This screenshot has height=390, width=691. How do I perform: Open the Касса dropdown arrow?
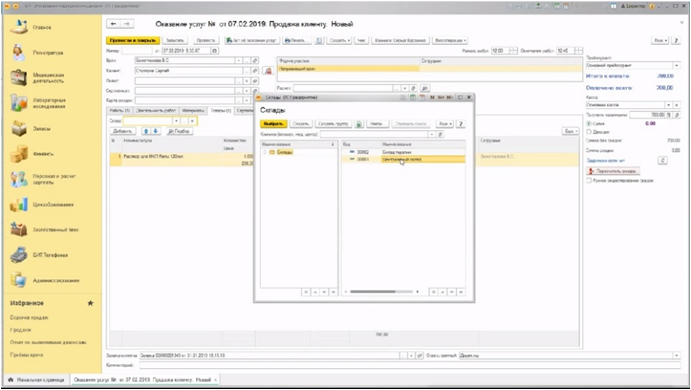pos(669,105)
